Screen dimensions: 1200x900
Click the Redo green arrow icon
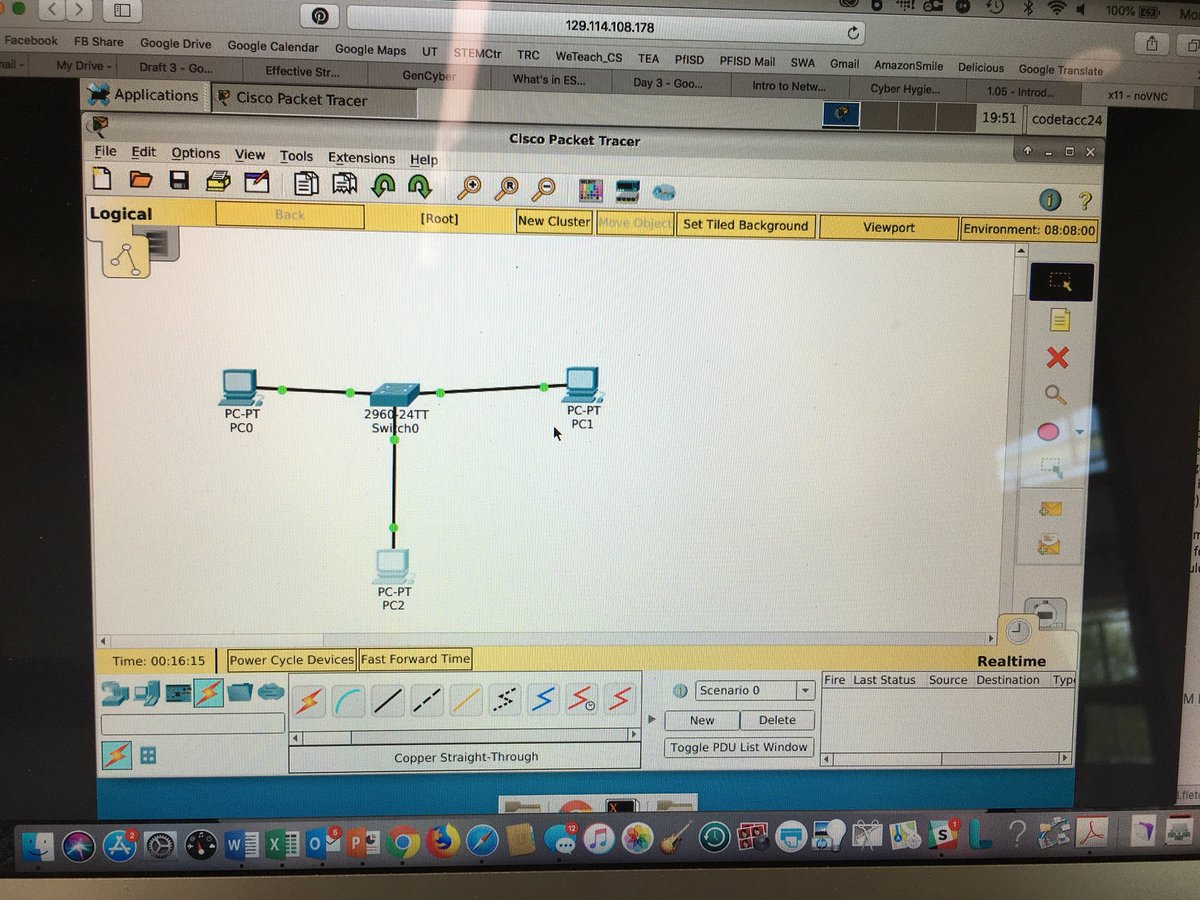coord(419,185)
